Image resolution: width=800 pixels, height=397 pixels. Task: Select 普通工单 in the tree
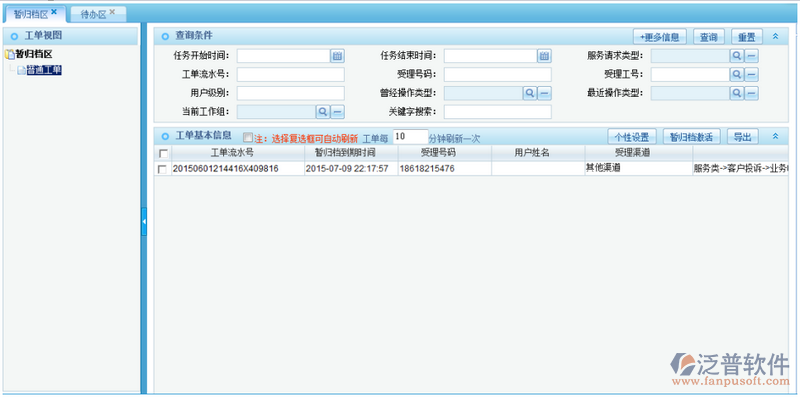coord(44,70)
